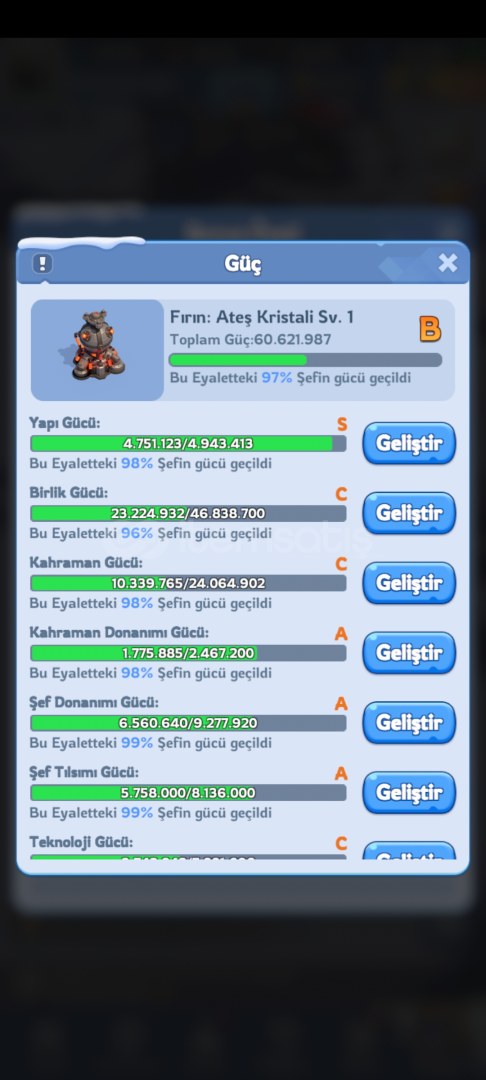
Task: Tap the Birlik Gücü progress bar
Action: coord(188,513)
